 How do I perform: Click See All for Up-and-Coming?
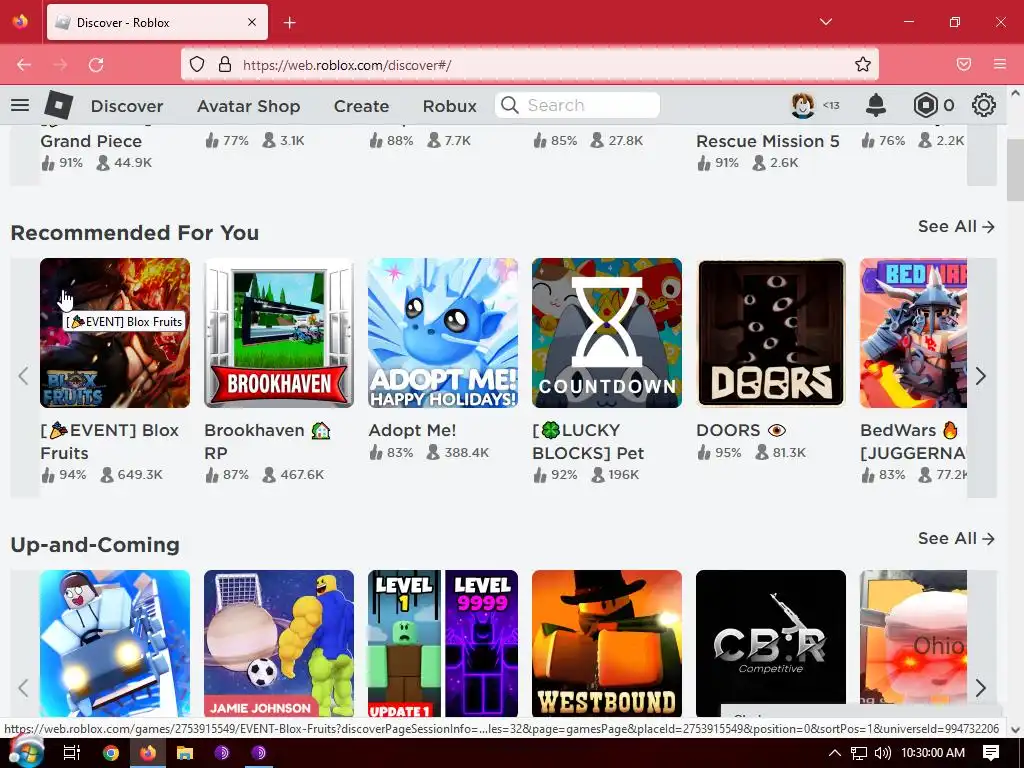956,539
